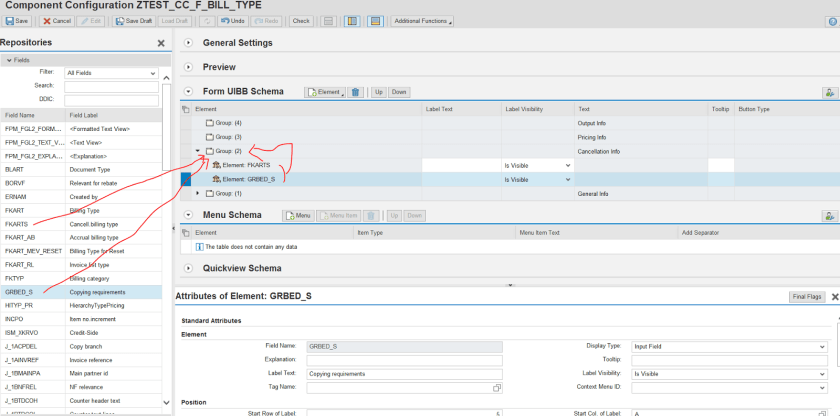Toggle the attributes panel layout icon
This screenshot has height=416, width=840.
point(375,21)
